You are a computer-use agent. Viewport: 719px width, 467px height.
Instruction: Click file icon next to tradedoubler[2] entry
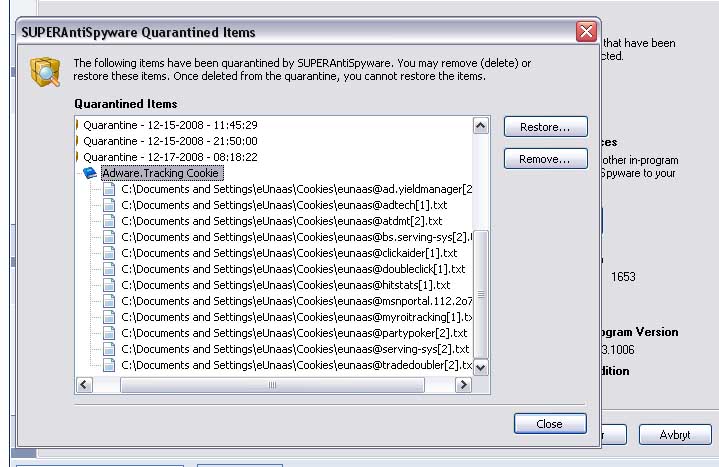coord(109,365)
